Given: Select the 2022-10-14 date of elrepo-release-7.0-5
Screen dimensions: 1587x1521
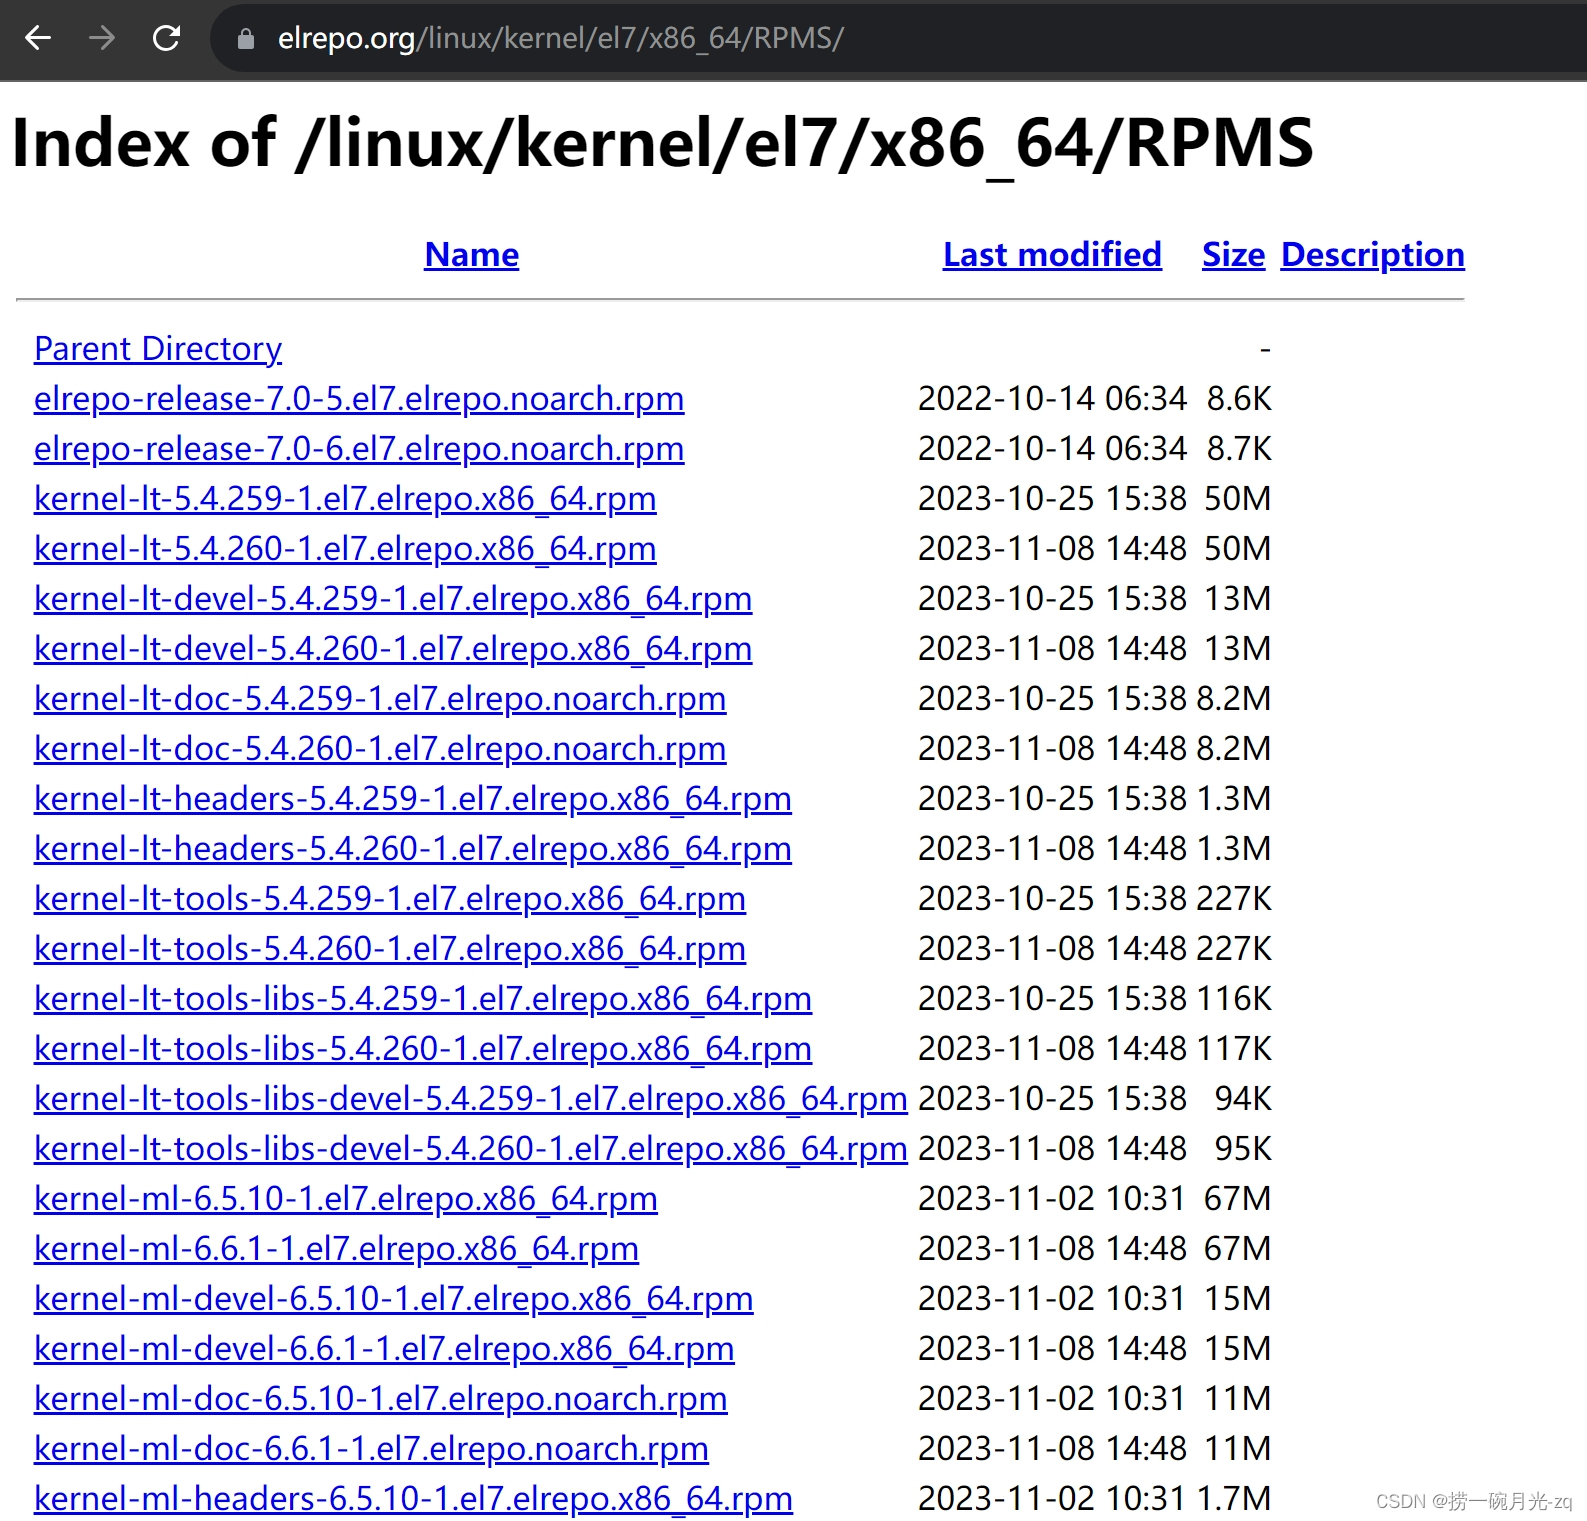Looking at the screenshot, I should 1052,399.
